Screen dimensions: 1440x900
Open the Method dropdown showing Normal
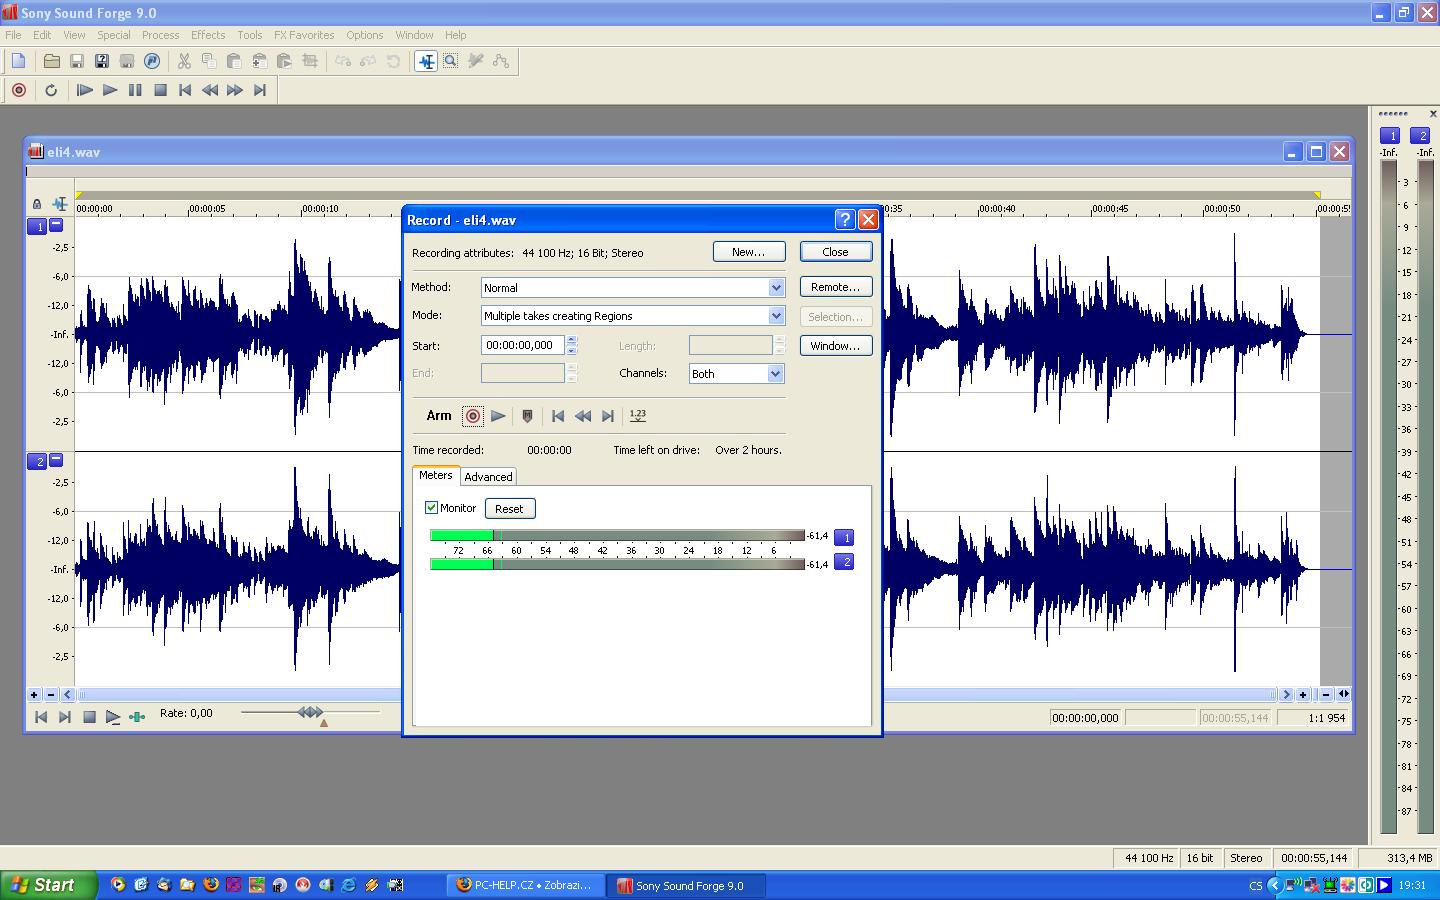tap(775, 288)
